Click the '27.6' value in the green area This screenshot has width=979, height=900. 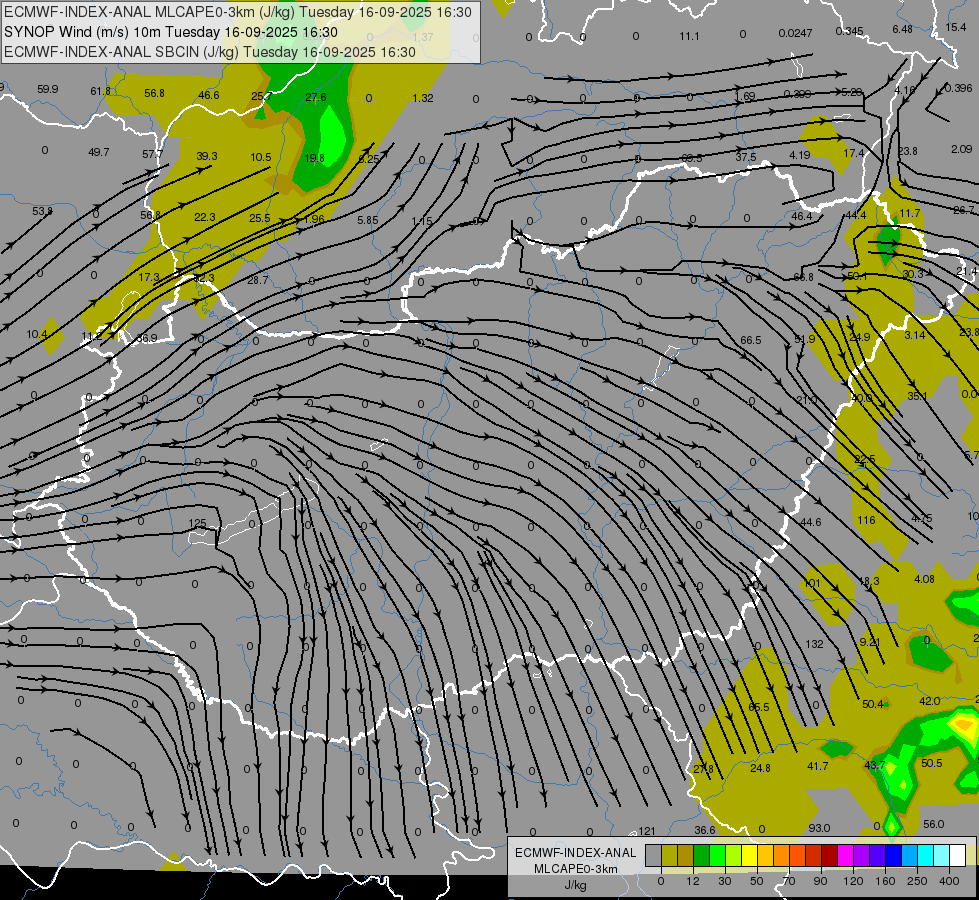(316, 97)
